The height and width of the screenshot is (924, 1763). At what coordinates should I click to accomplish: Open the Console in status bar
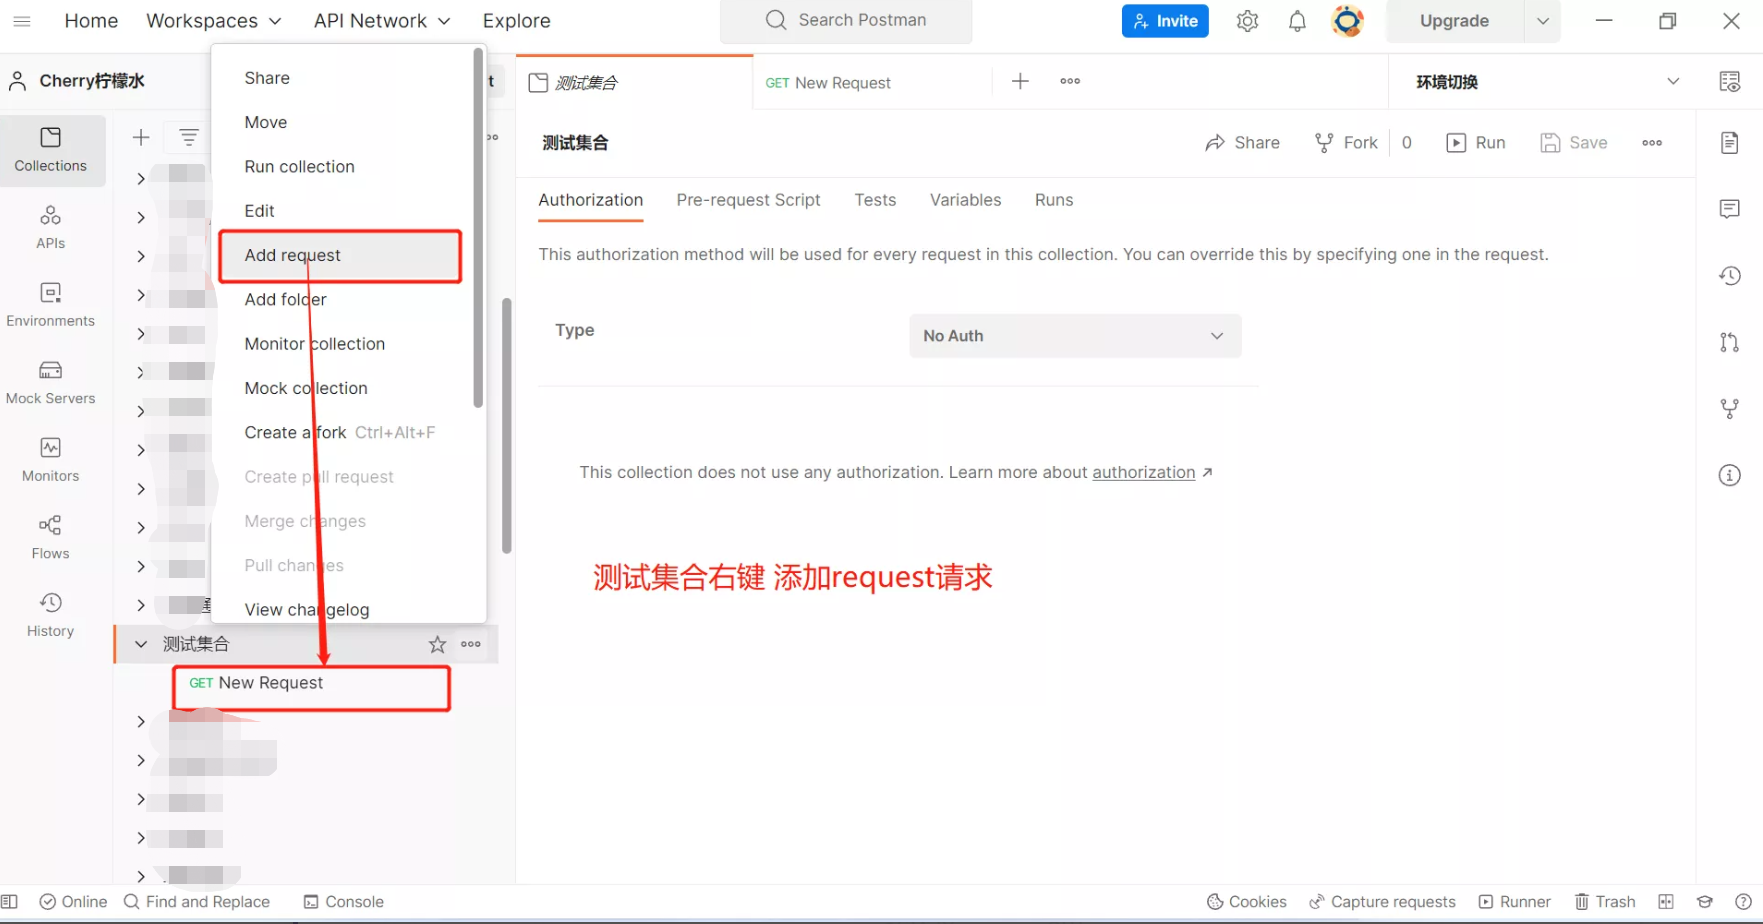pyautogui.click(x=344, y=902)
